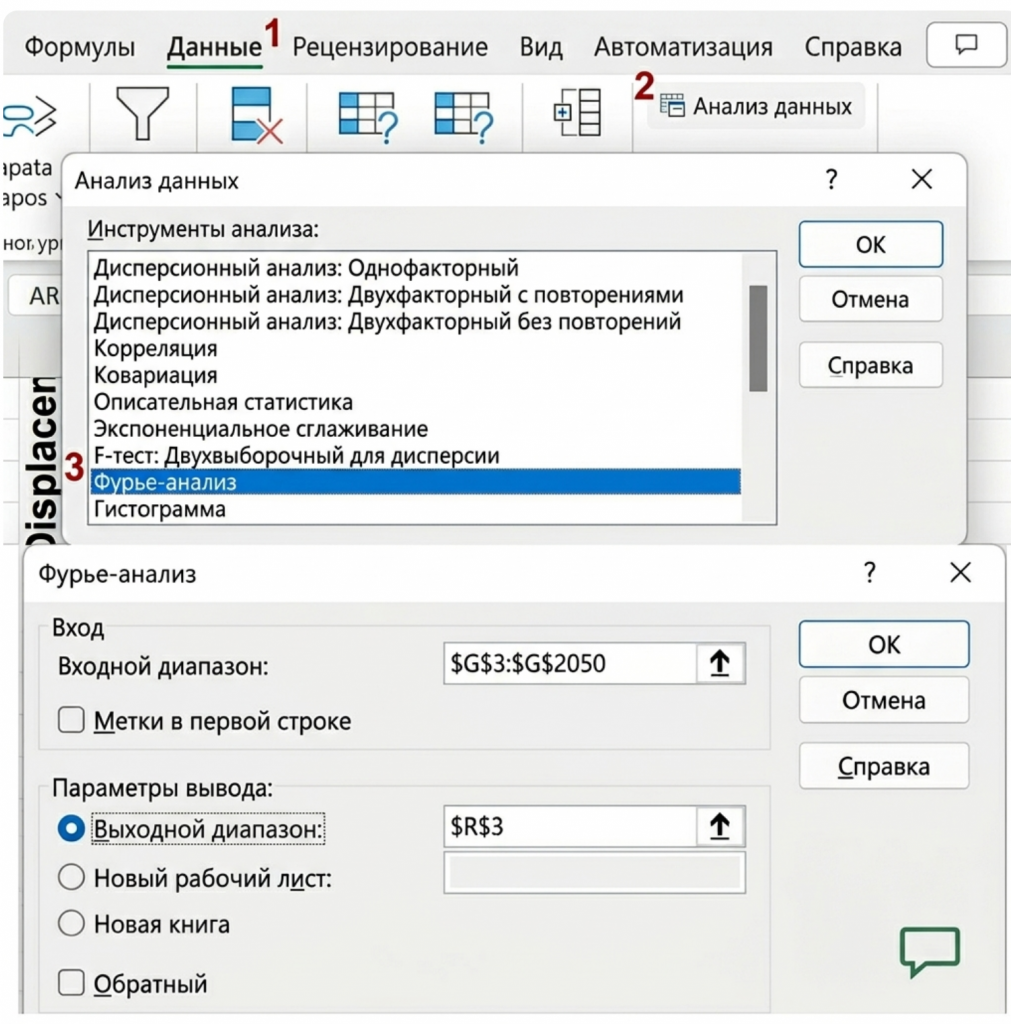The height and width of the screenshot is (1024, 1011).
Task: Click the Входной диапазон input field
Action: point(570,664)
